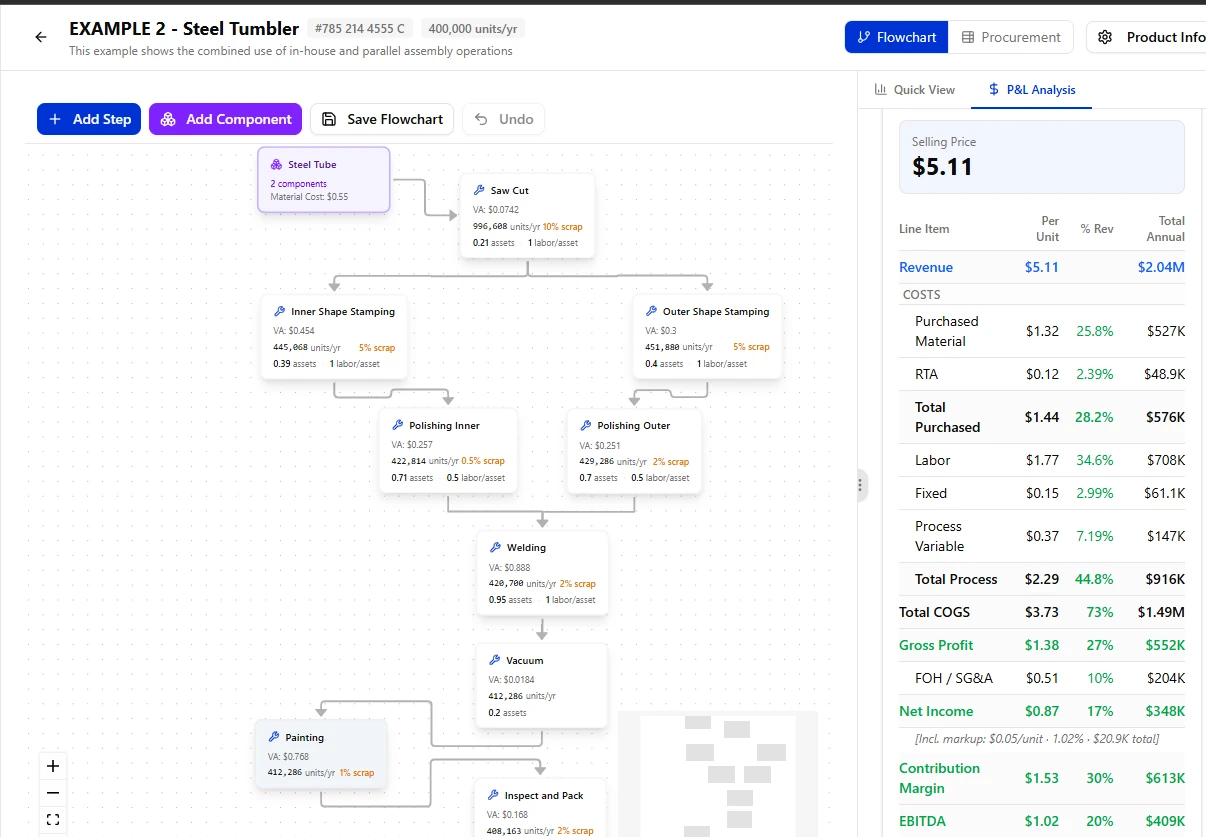Click the Product Info gear icon

1105,37
